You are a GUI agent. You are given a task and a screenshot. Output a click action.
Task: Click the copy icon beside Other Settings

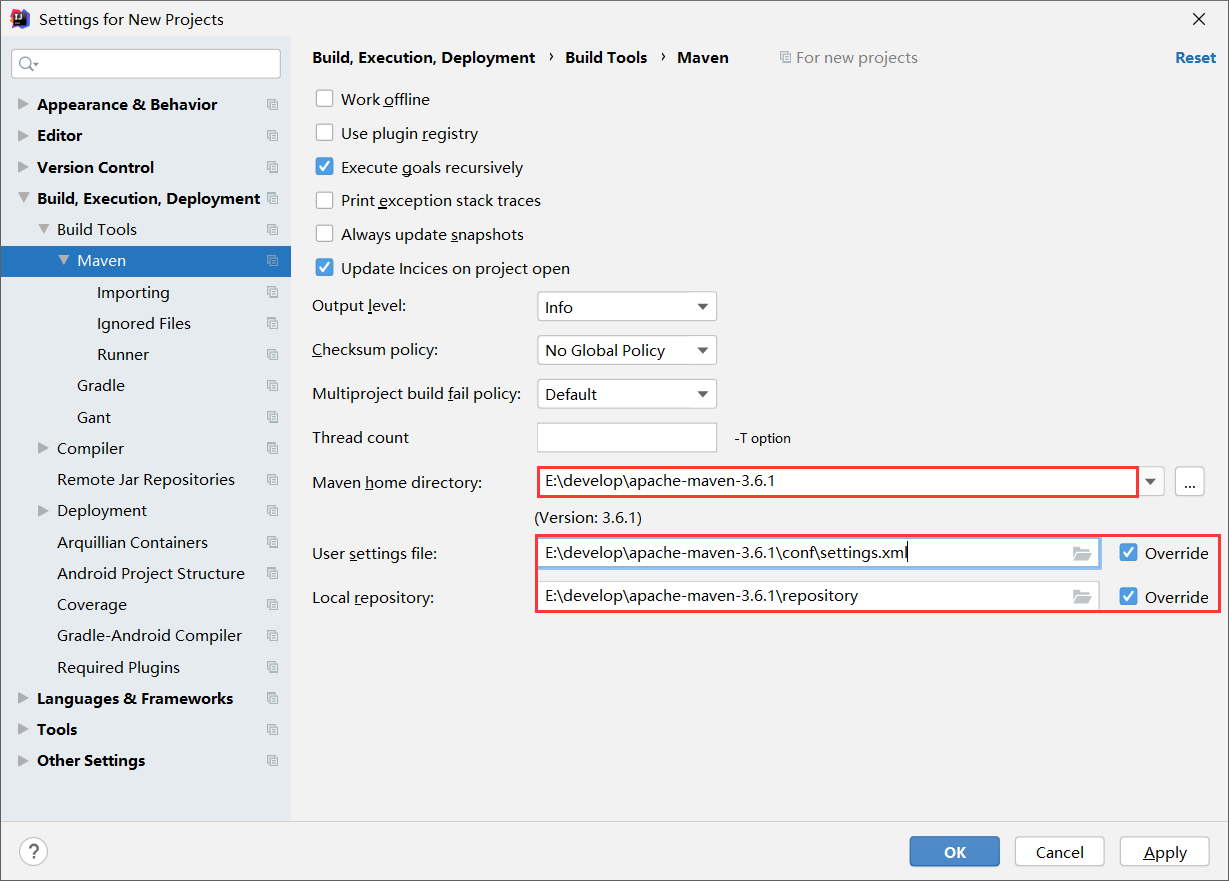pyautogui.click(x=272, y=761)
